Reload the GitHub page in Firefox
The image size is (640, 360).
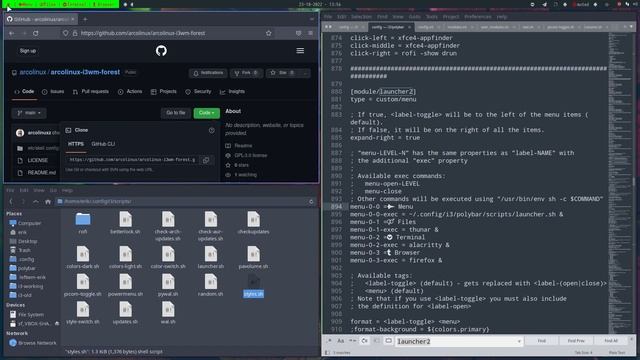click(x=36, y=33)
